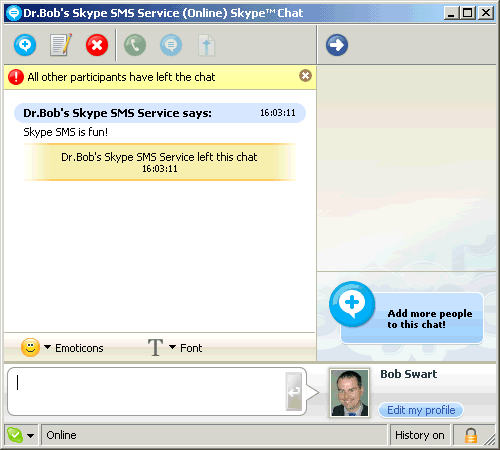Toggle the History on setting

coord(420,435)
